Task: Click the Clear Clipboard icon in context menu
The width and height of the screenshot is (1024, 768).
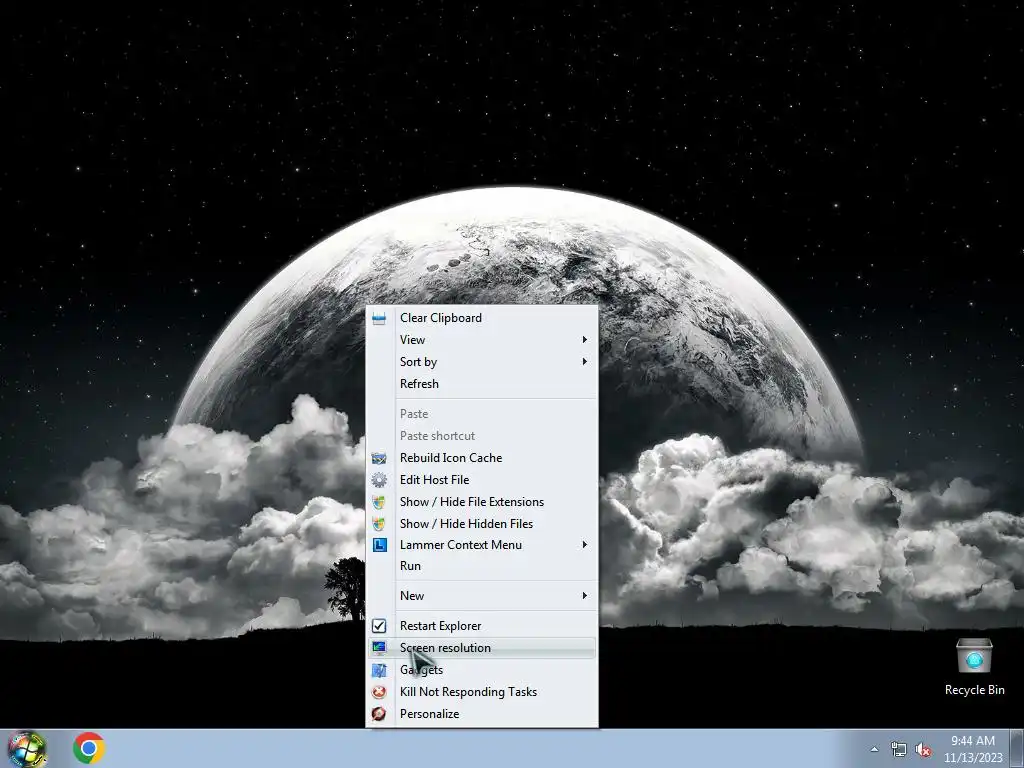Action: coord(379,318)
